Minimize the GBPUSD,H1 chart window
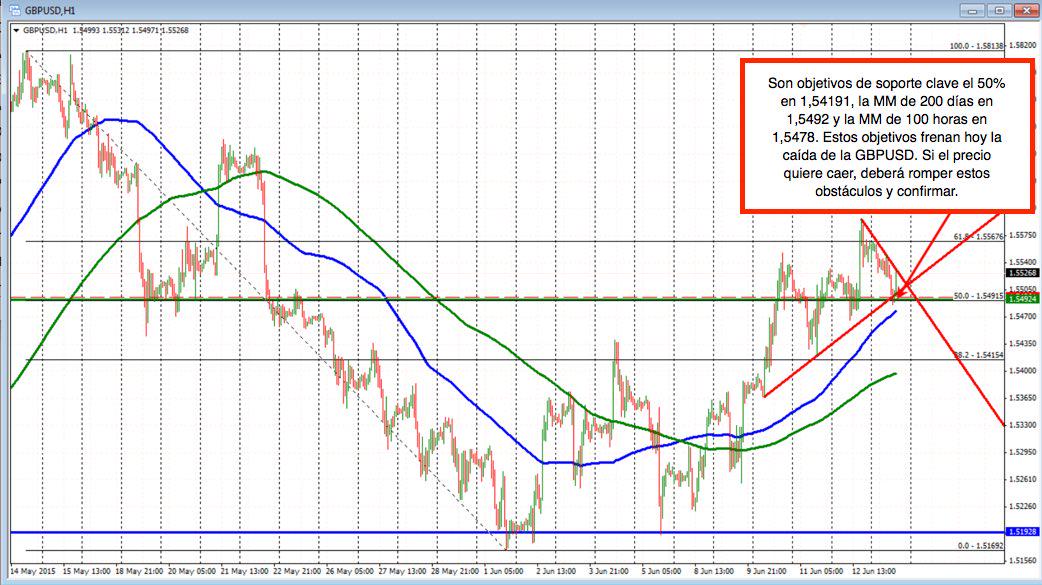The height and width of the screenshot is (585, 1042). click(973, 10)
